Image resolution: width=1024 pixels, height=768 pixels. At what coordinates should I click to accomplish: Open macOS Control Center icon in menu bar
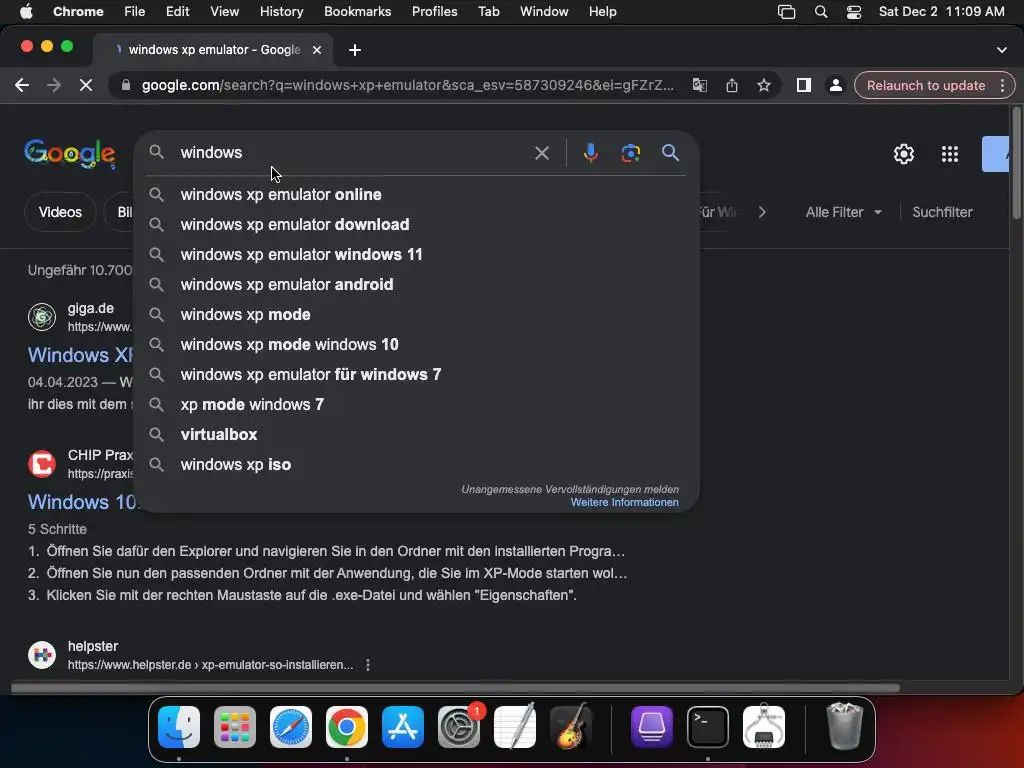[x=854, y=12]
